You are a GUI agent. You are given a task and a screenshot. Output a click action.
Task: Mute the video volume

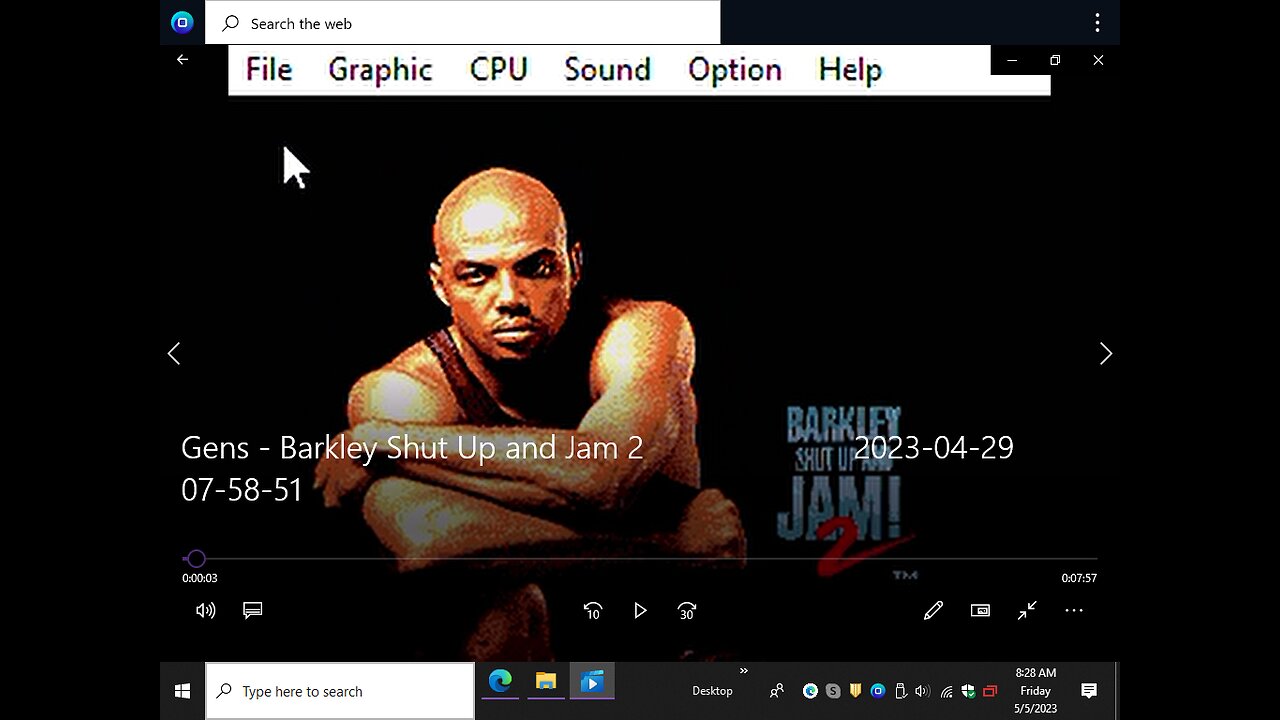point(206,610)
